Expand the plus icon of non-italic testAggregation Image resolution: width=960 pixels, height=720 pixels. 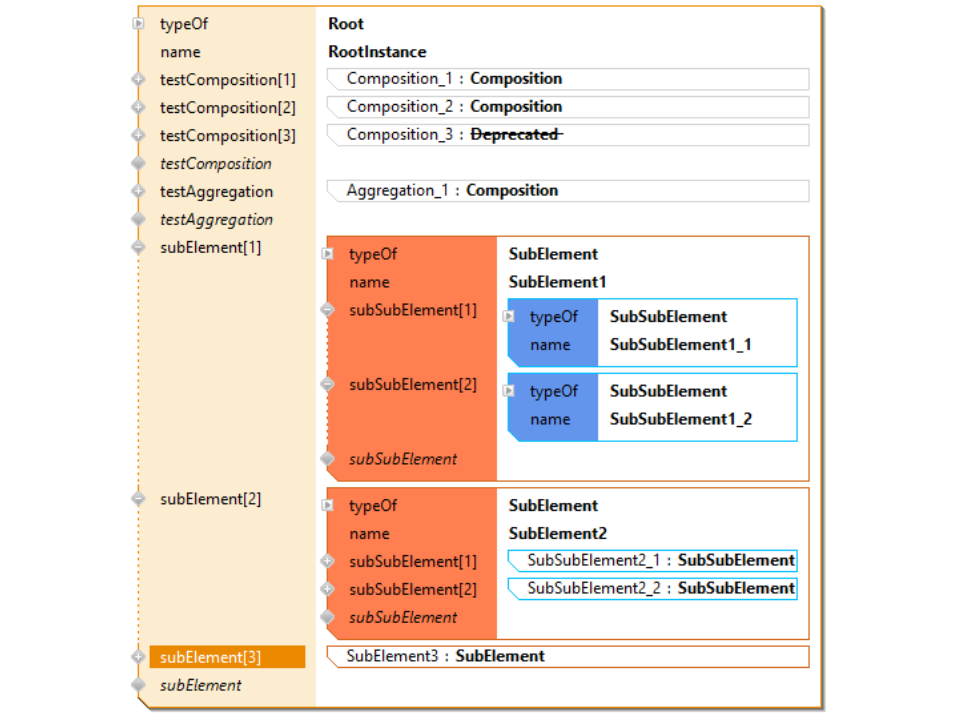click(x=138, y=192)
